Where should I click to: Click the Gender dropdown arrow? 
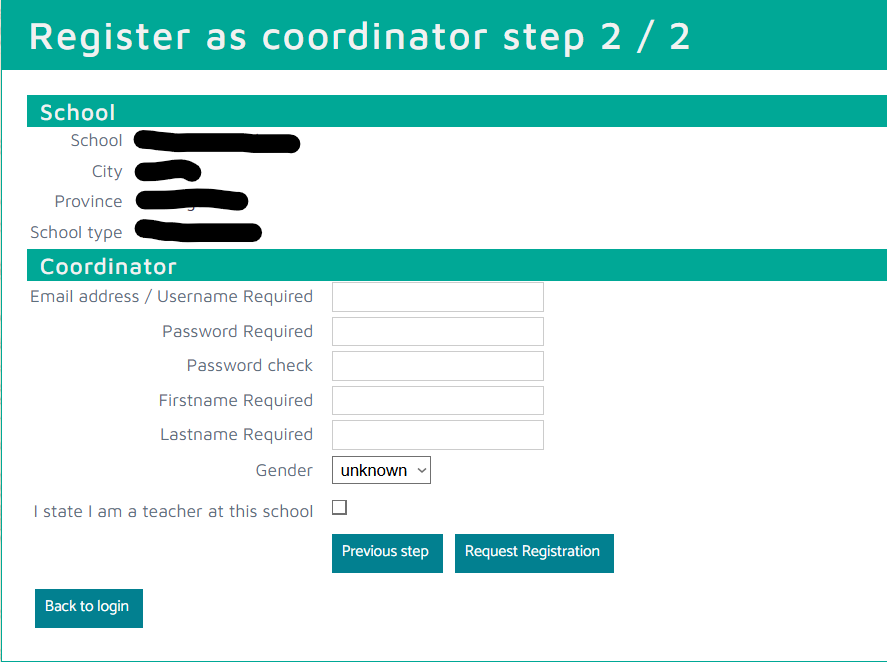coord(421,470)
